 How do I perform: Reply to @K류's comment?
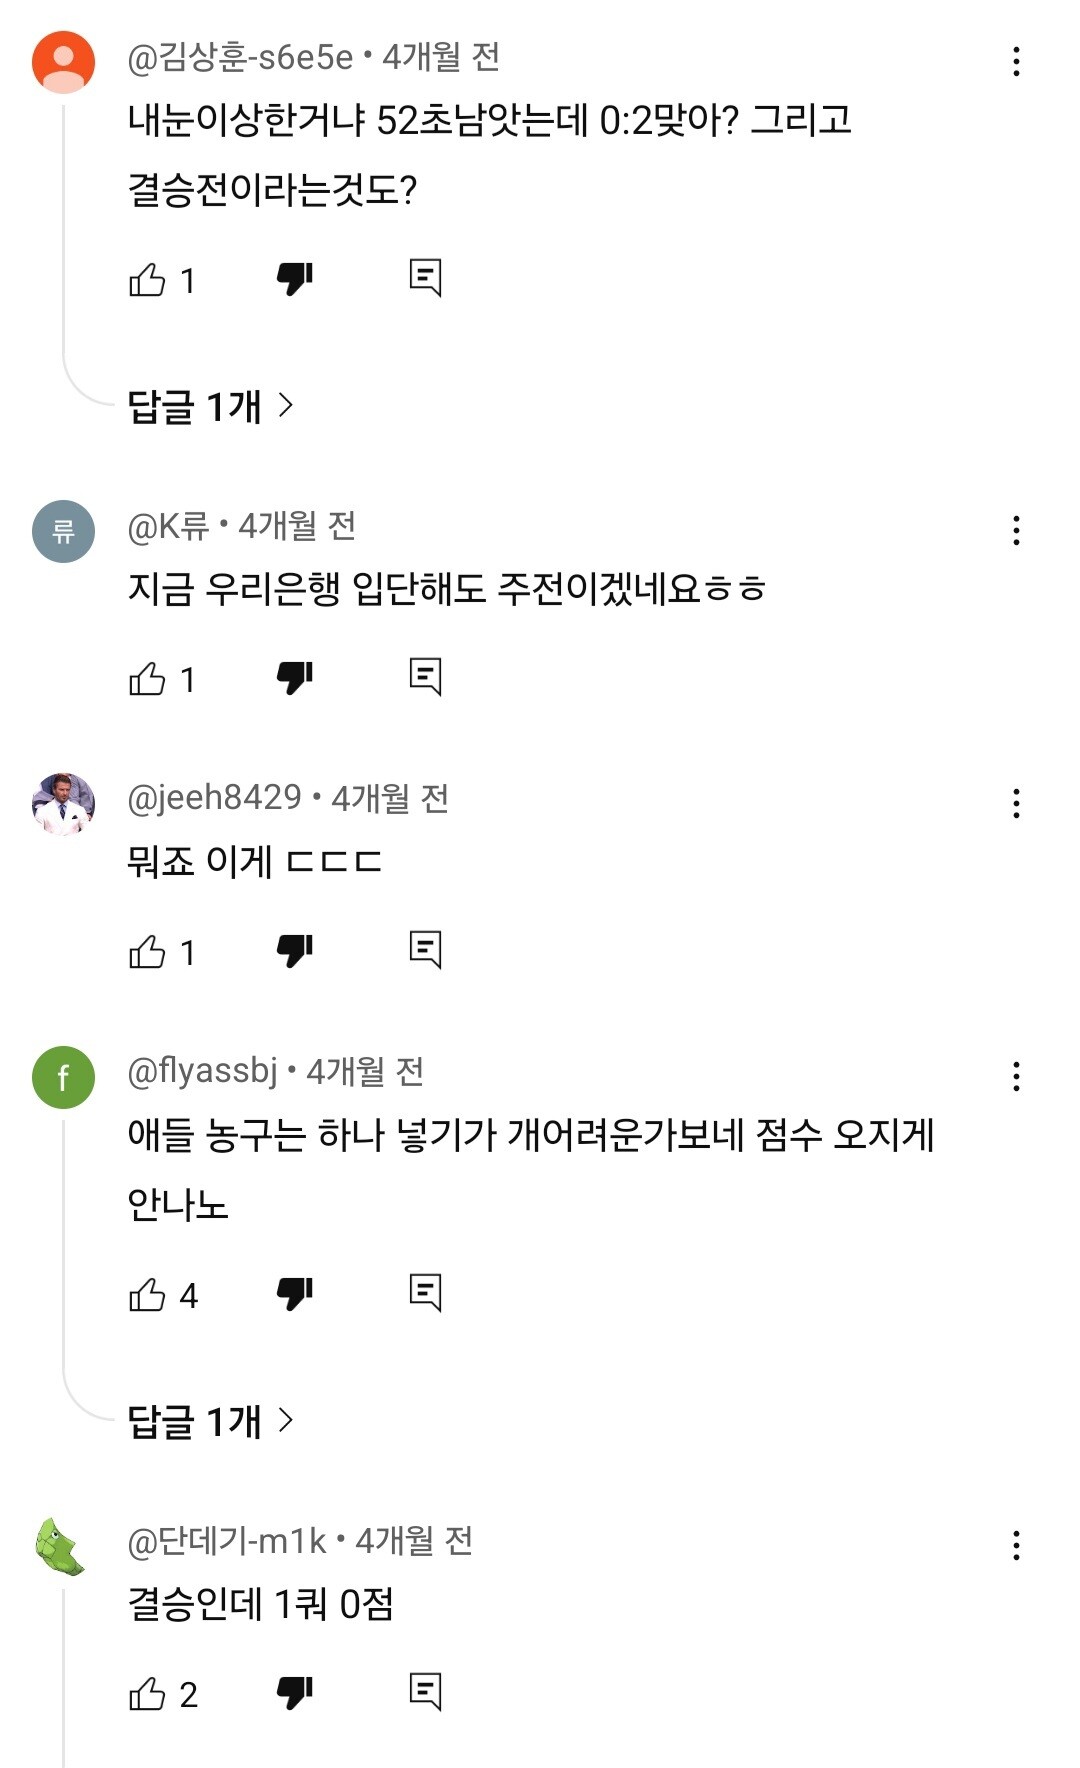point(425,677)
